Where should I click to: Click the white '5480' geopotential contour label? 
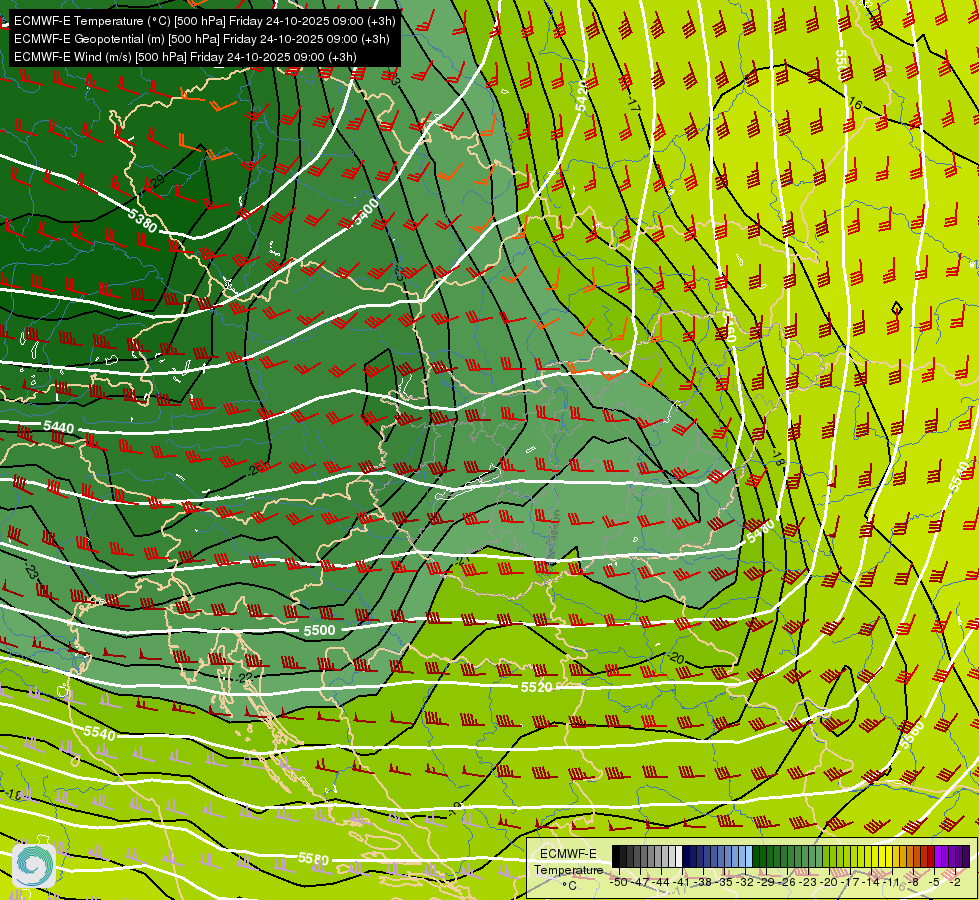[760, 531]
